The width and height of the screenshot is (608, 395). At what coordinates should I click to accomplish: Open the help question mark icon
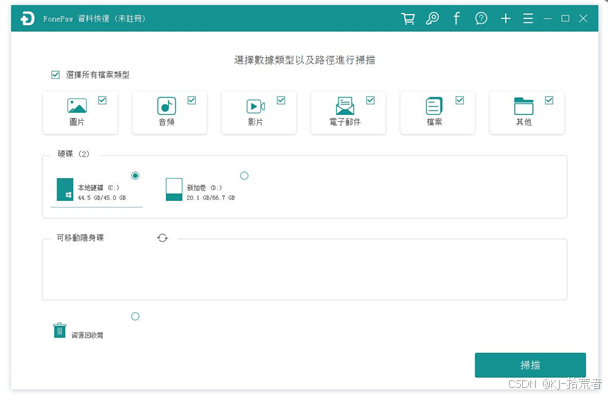[481, 18]
